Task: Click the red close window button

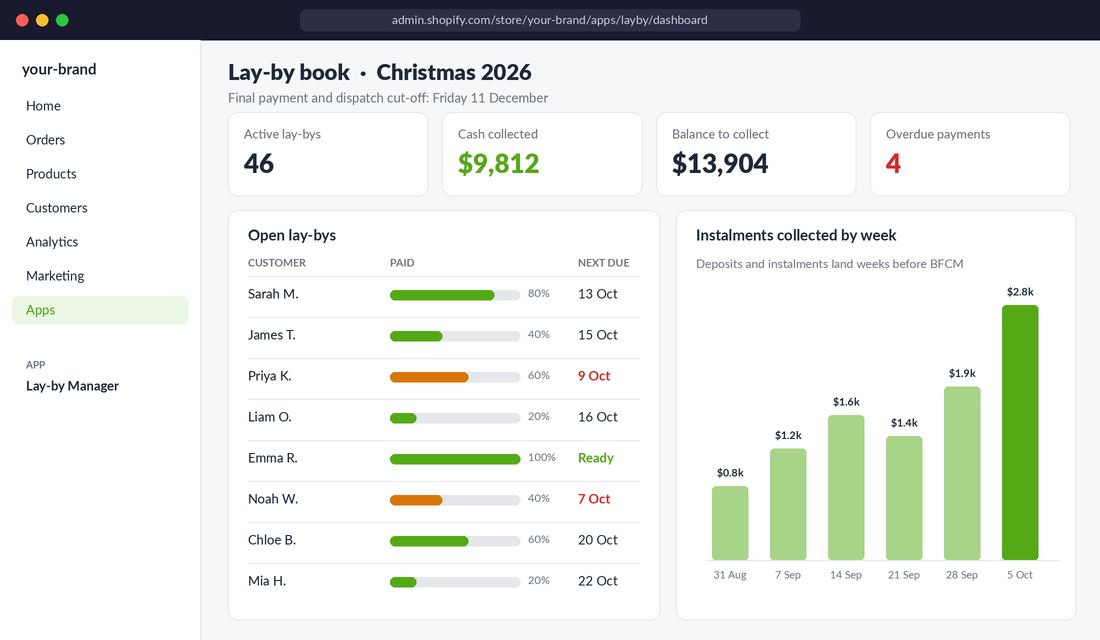Action: point(22,20)
